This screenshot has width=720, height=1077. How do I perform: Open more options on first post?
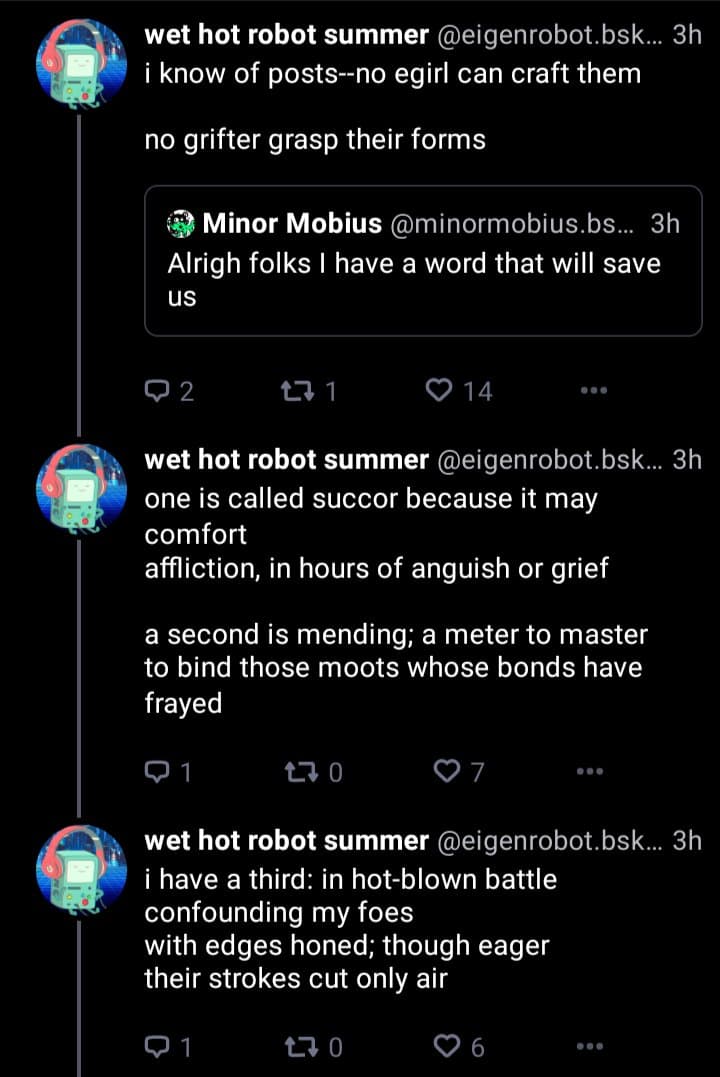point(592,391)
